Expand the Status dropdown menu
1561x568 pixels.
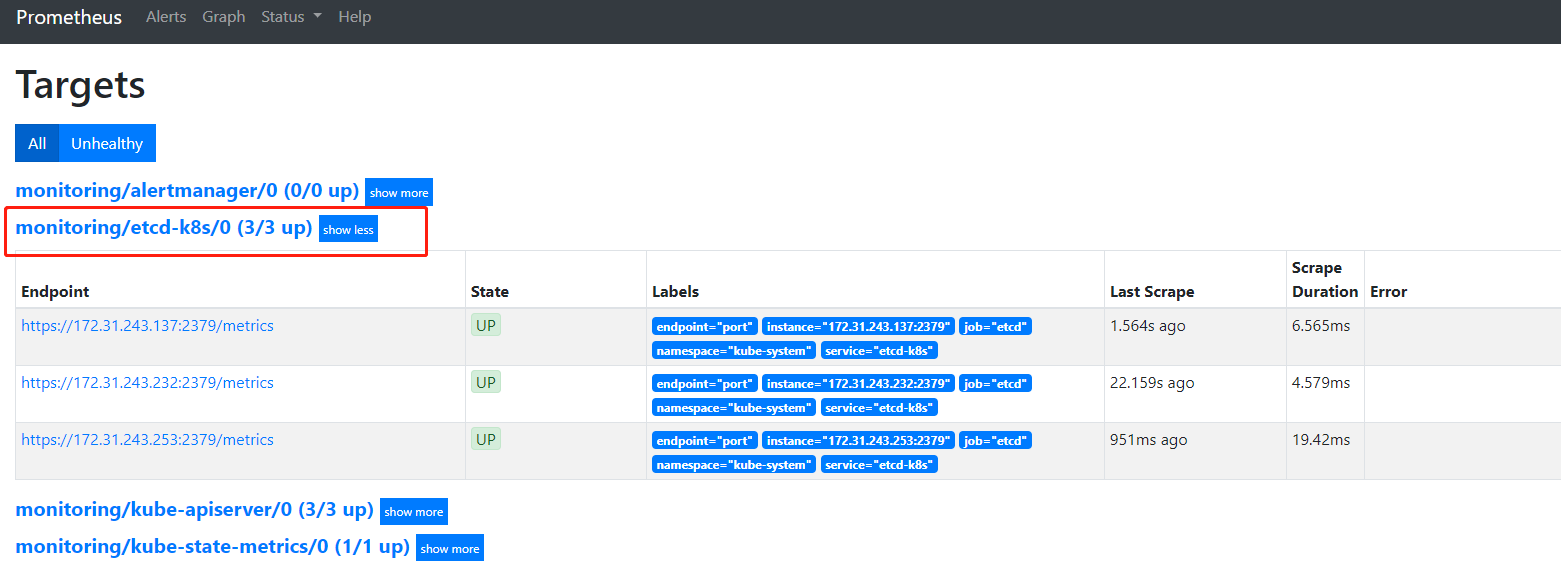click(x=291, y=17)
